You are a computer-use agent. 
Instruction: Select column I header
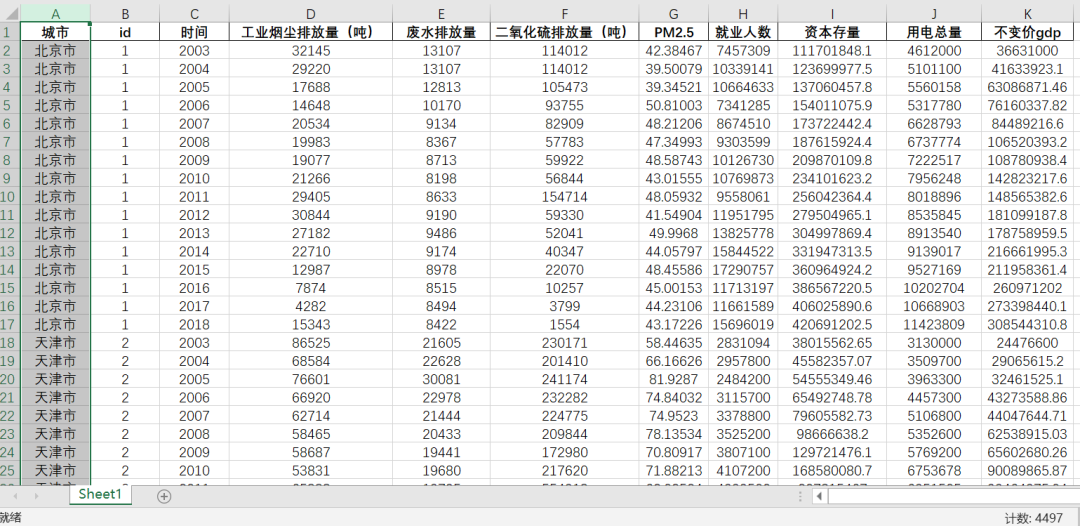832,14
